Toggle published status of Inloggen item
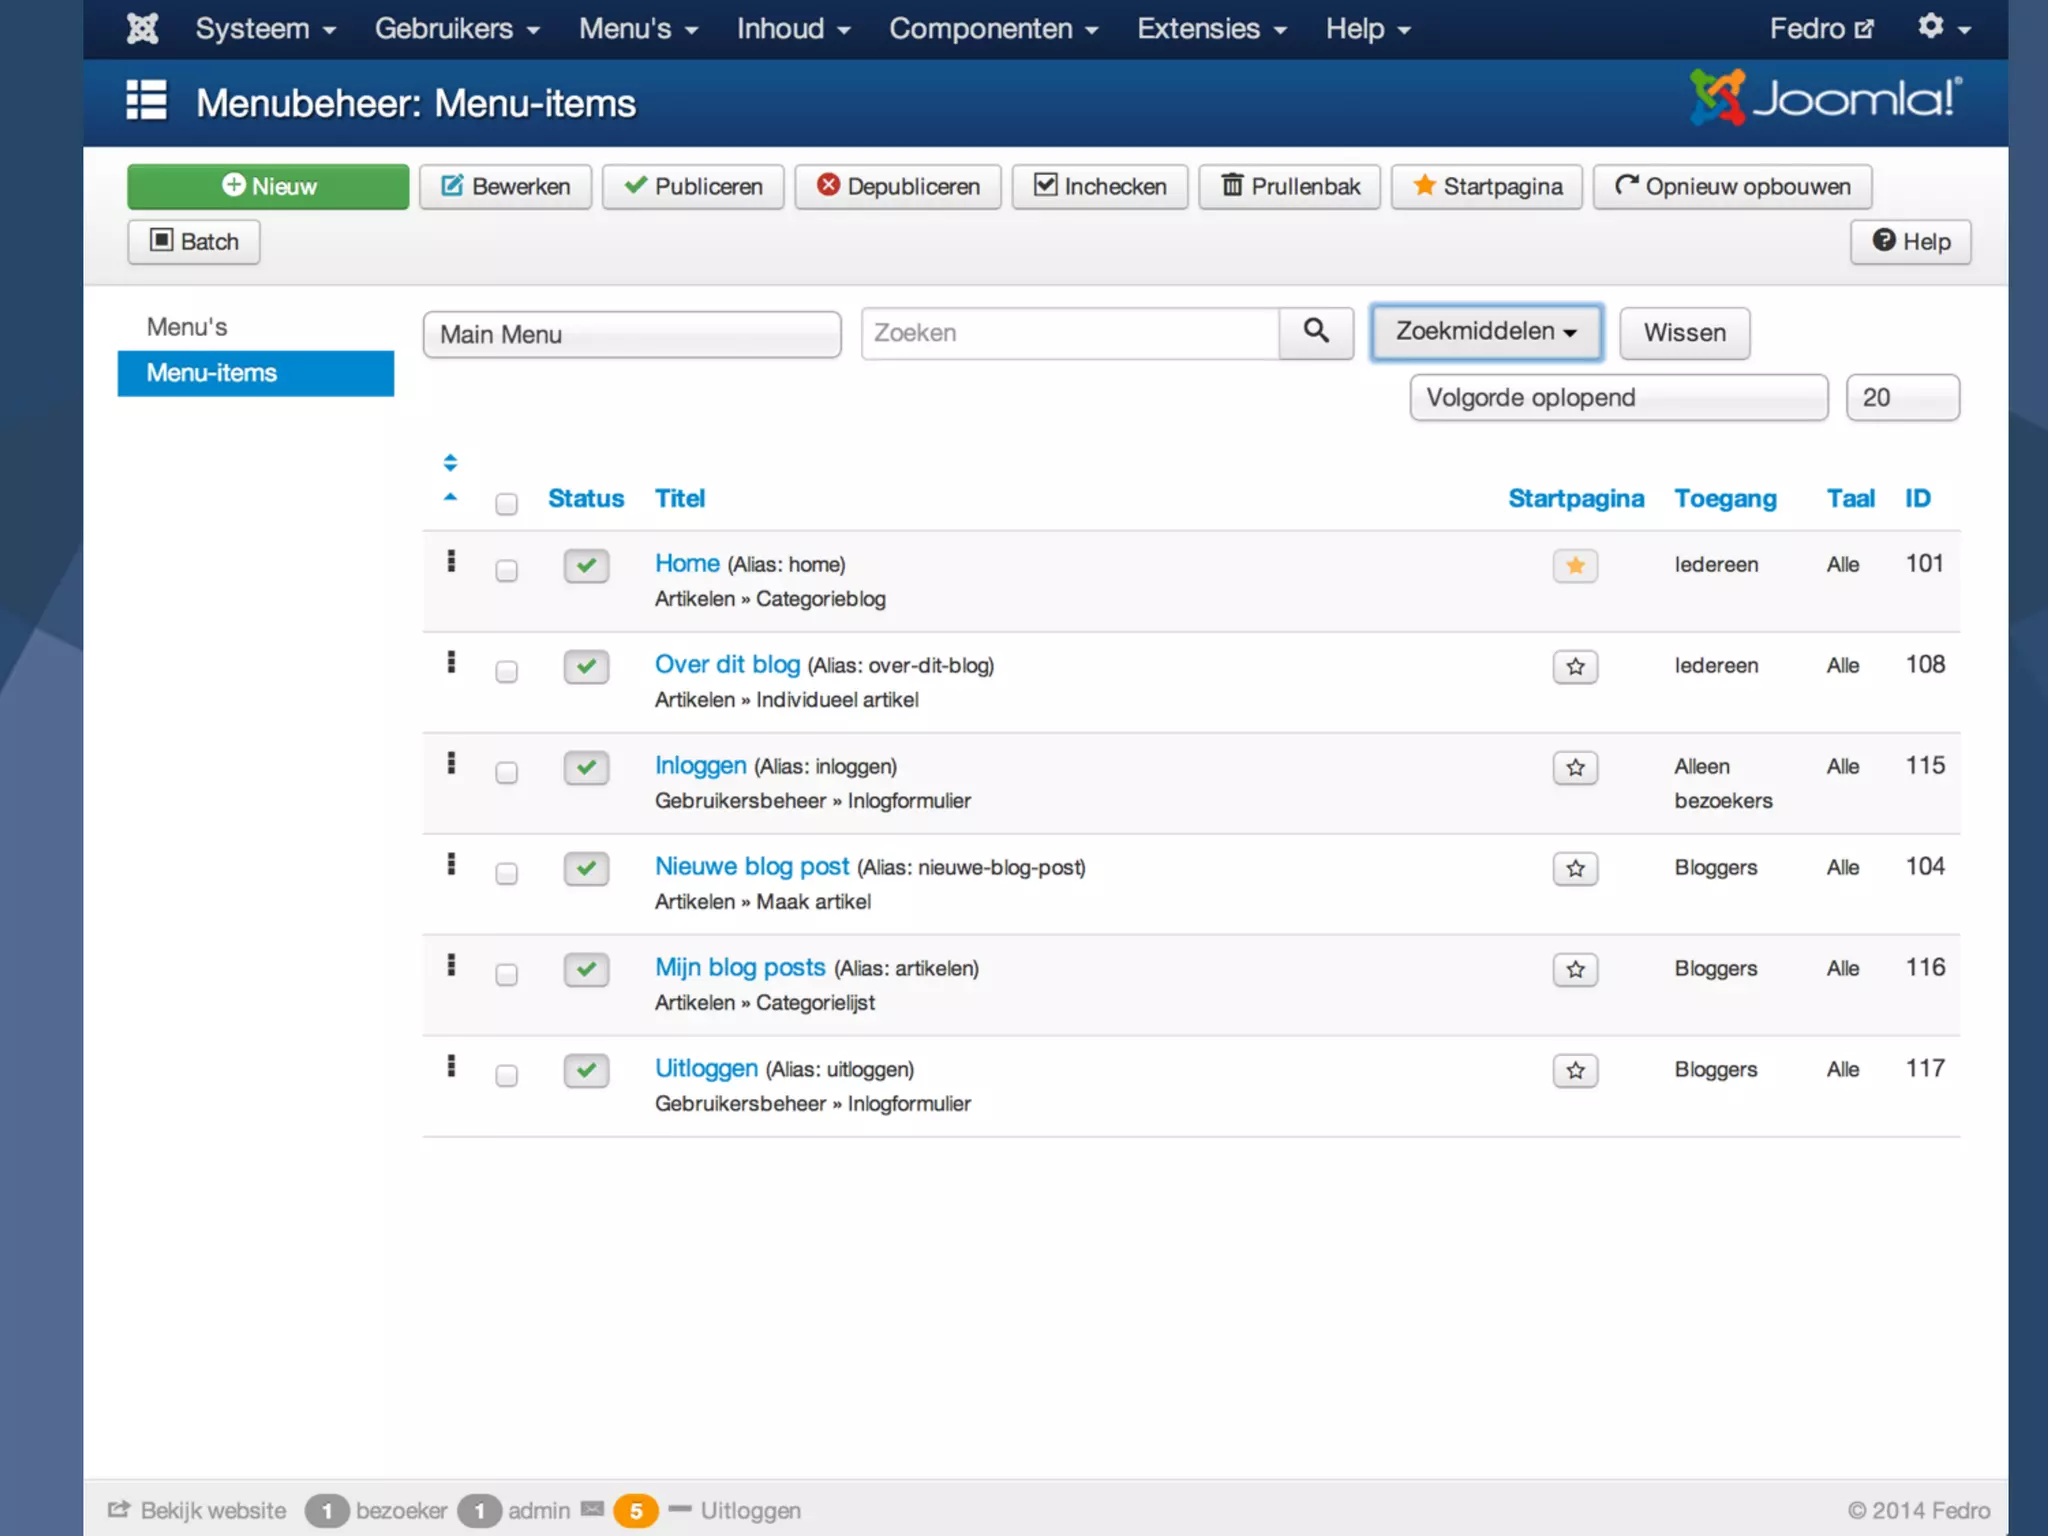This screenshot has width=2048, height=1536. coord(586,767)
